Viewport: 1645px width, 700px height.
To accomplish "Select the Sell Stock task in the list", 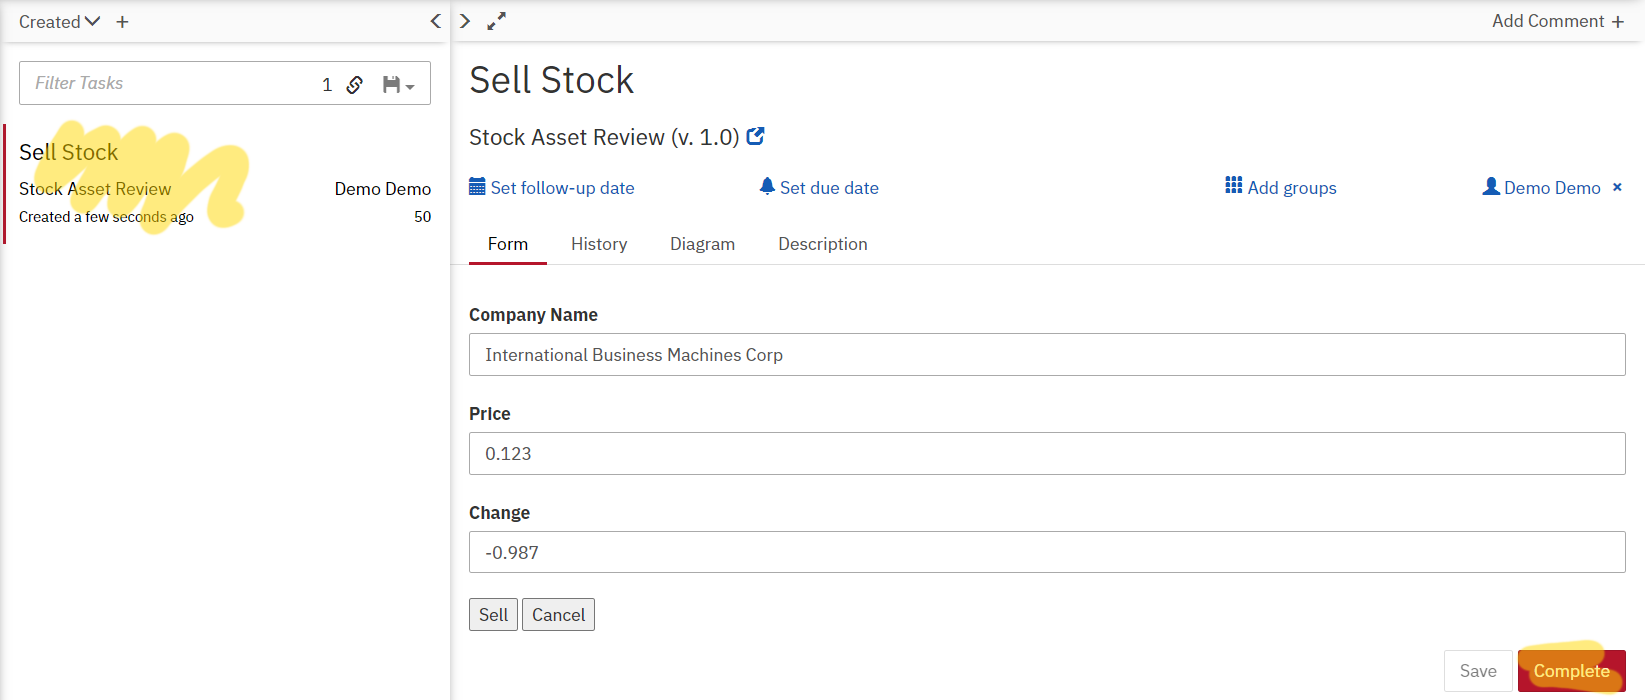I will coord(226,184).
